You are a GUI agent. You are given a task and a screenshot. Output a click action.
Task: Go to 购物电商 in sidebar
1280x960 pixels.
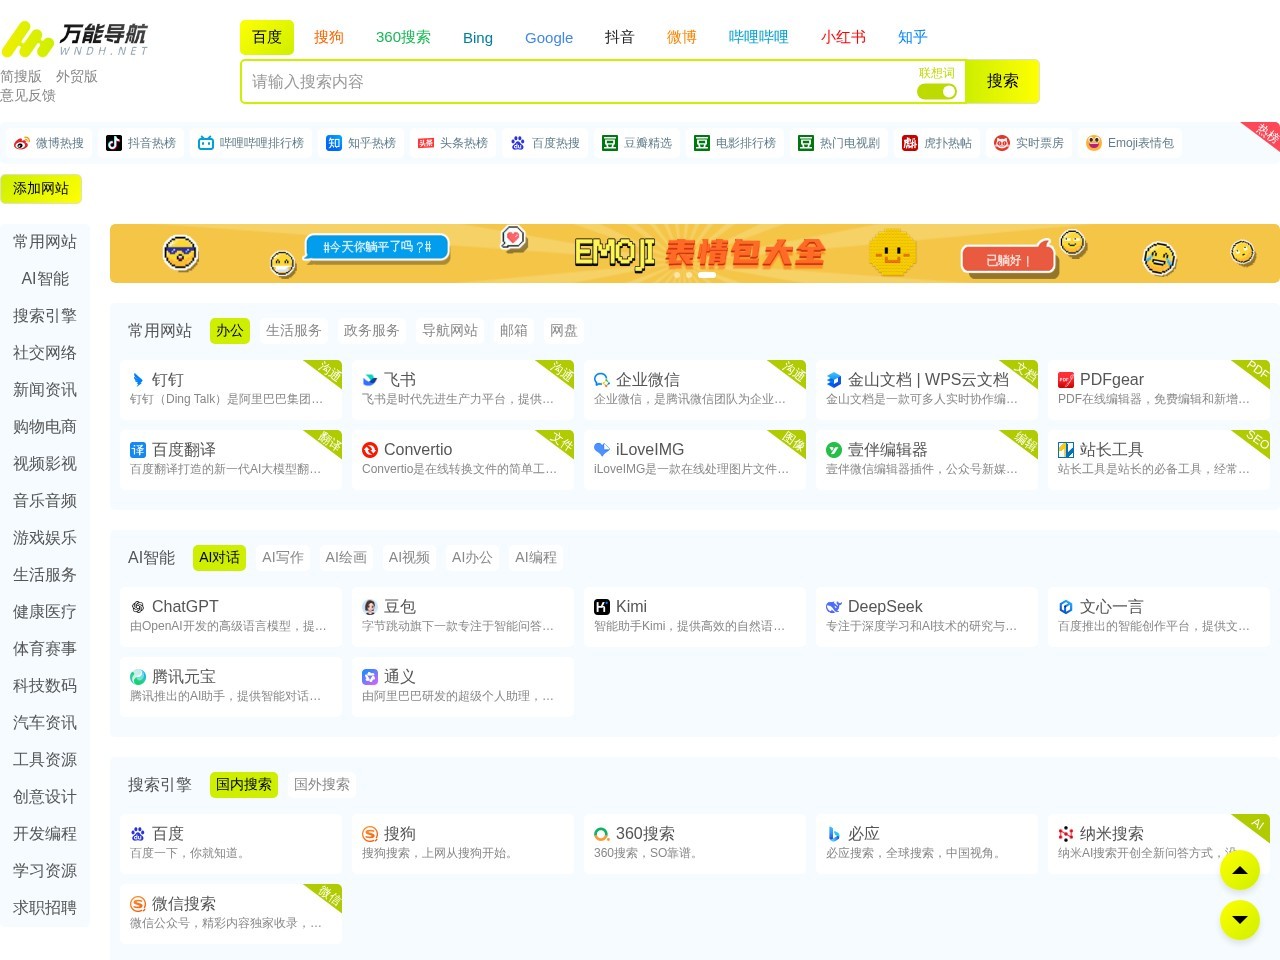coord(45,426)
